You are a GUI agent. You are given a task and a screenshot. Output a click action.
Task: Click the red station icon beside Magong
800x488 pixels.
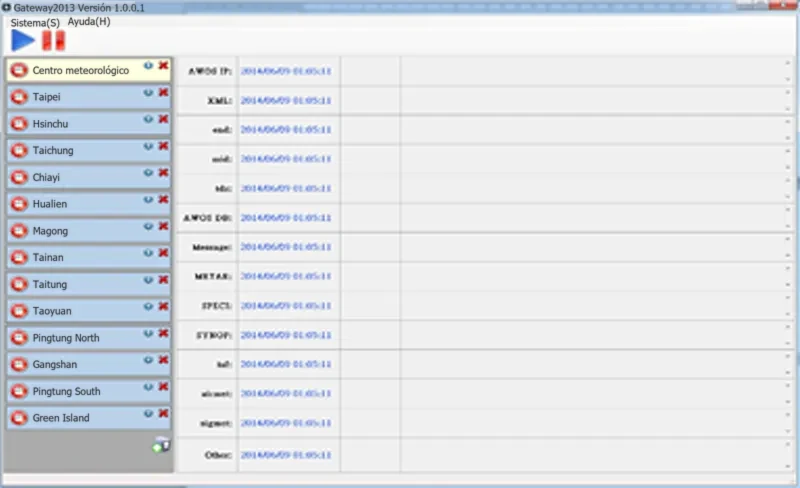pos(19,231)
